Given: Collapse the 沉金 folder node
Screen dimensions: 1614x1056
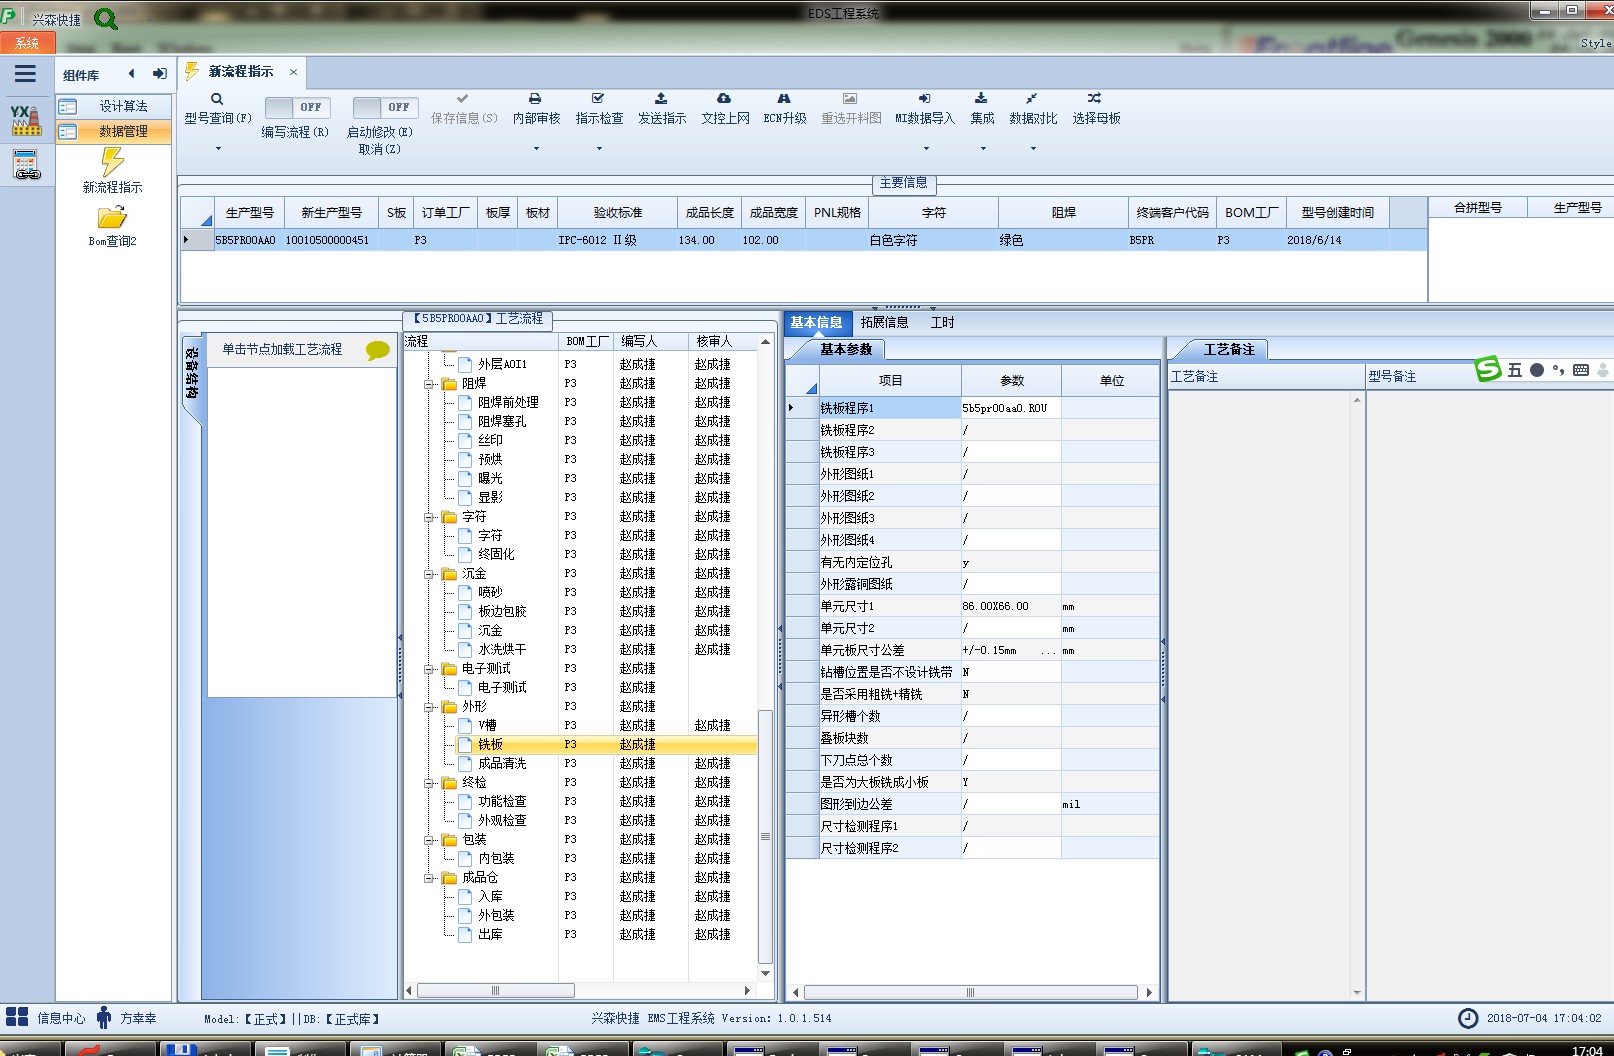Looking at the screenshot, I should [x=429, y=574].
